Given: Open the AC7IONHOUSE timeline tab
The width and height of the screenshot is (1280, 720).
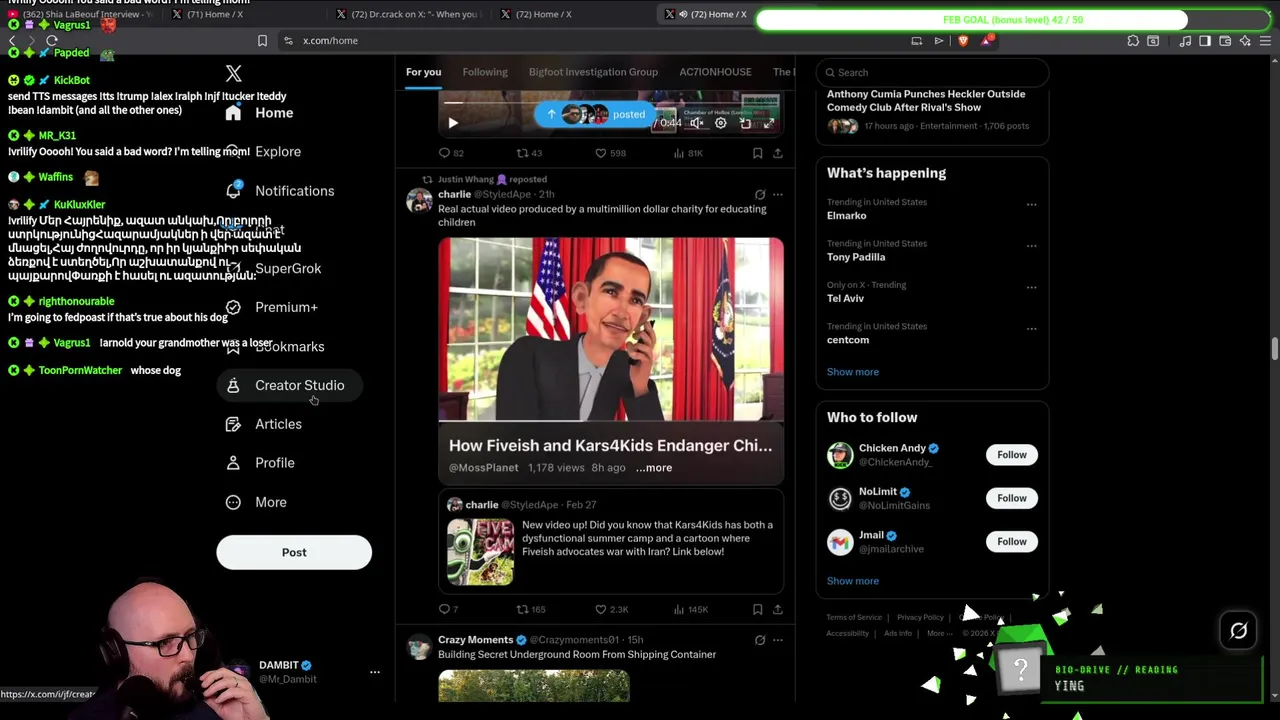Looking at the screenshot, I should [x=715, y=72].
